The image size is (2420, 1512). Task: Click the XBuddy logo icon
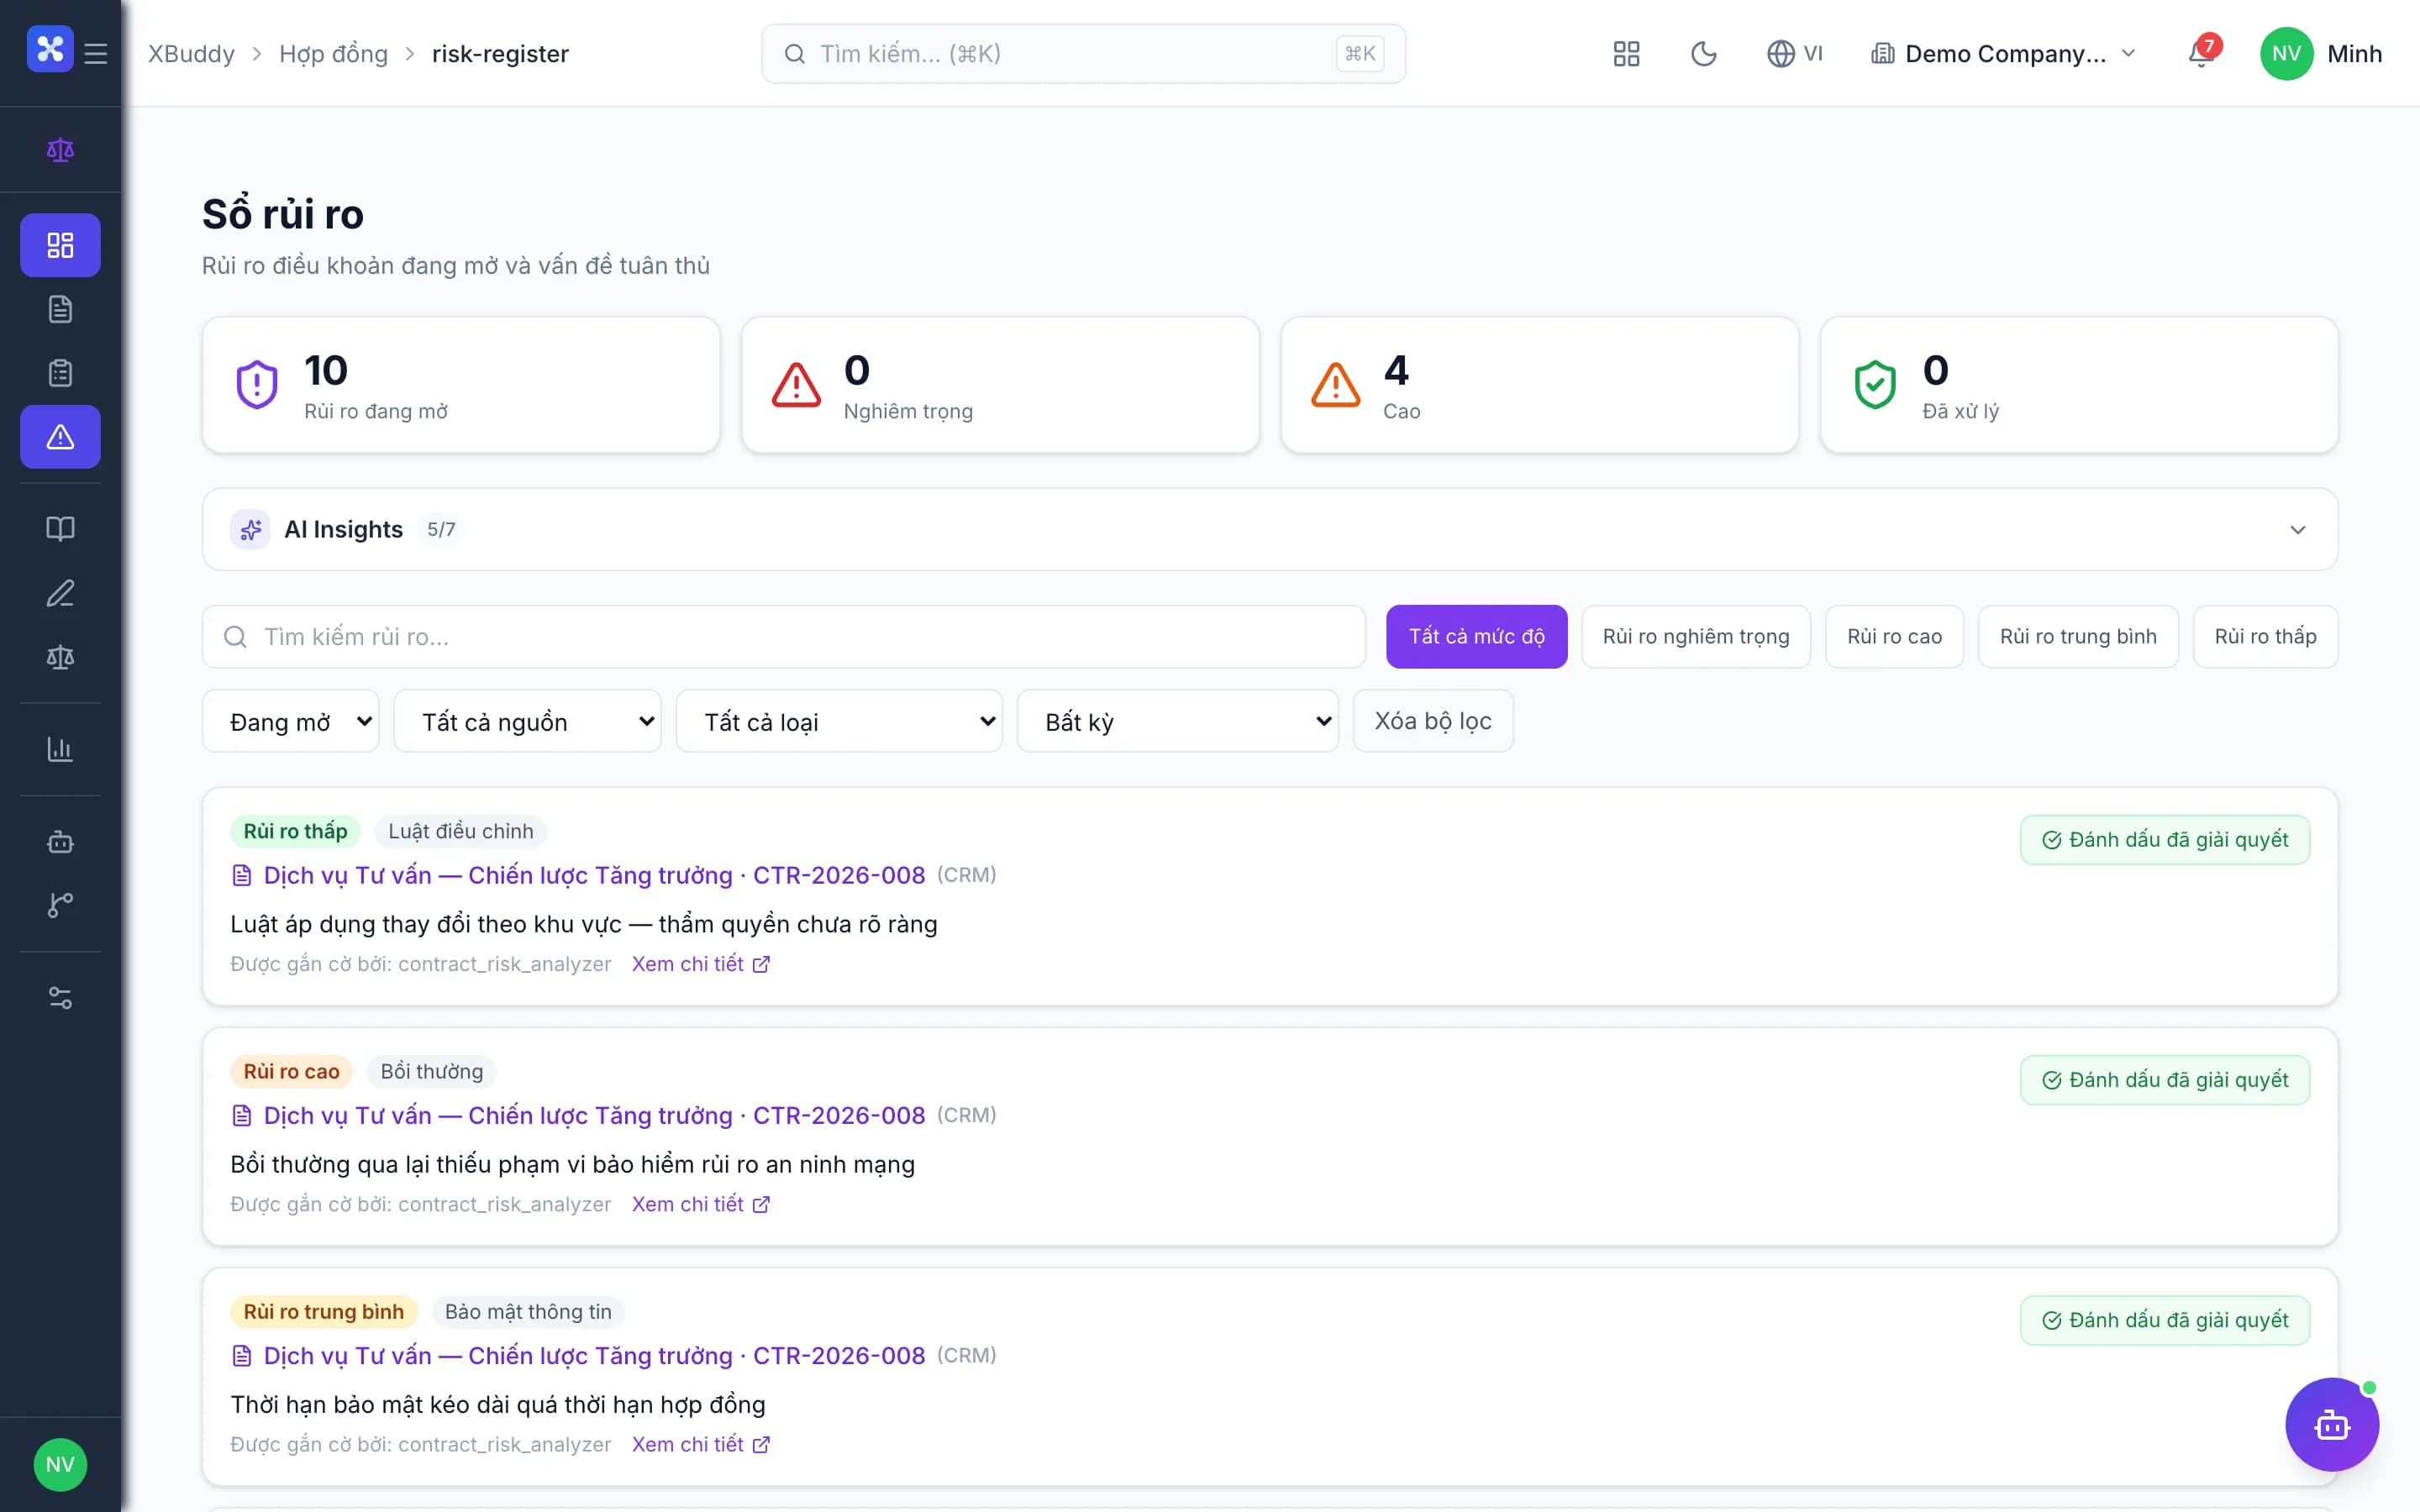[x=50, y=49]
